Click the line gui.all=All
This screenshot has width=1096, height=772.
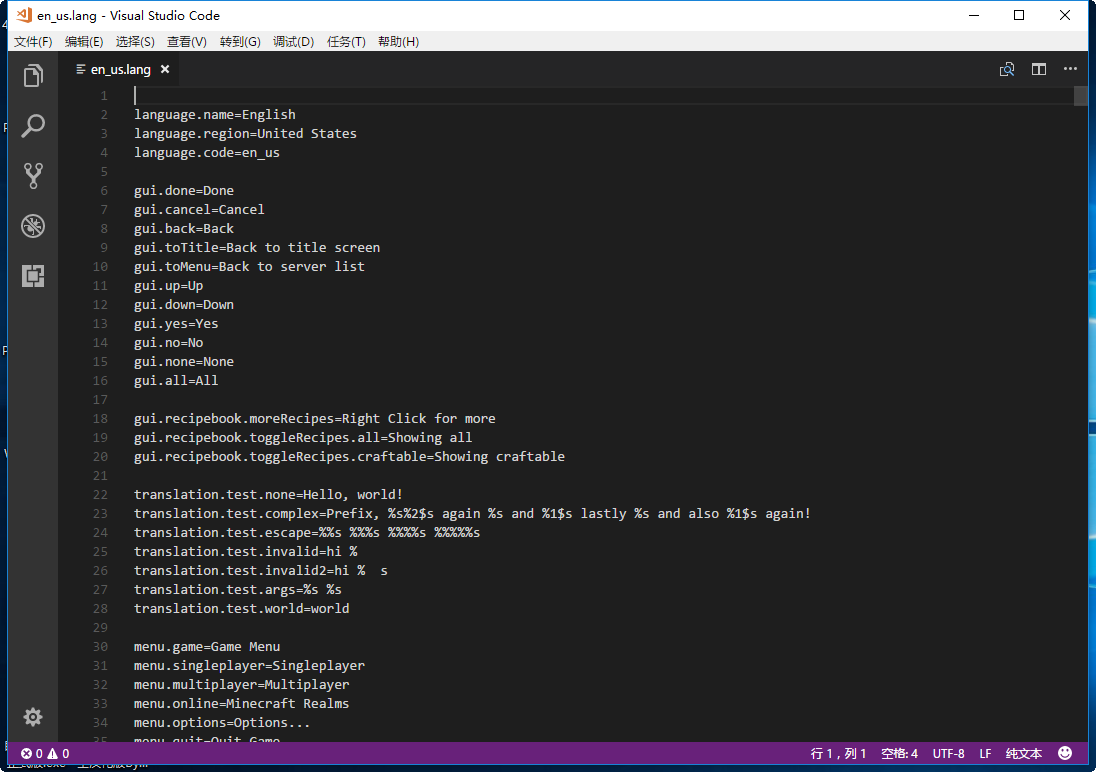176,380
